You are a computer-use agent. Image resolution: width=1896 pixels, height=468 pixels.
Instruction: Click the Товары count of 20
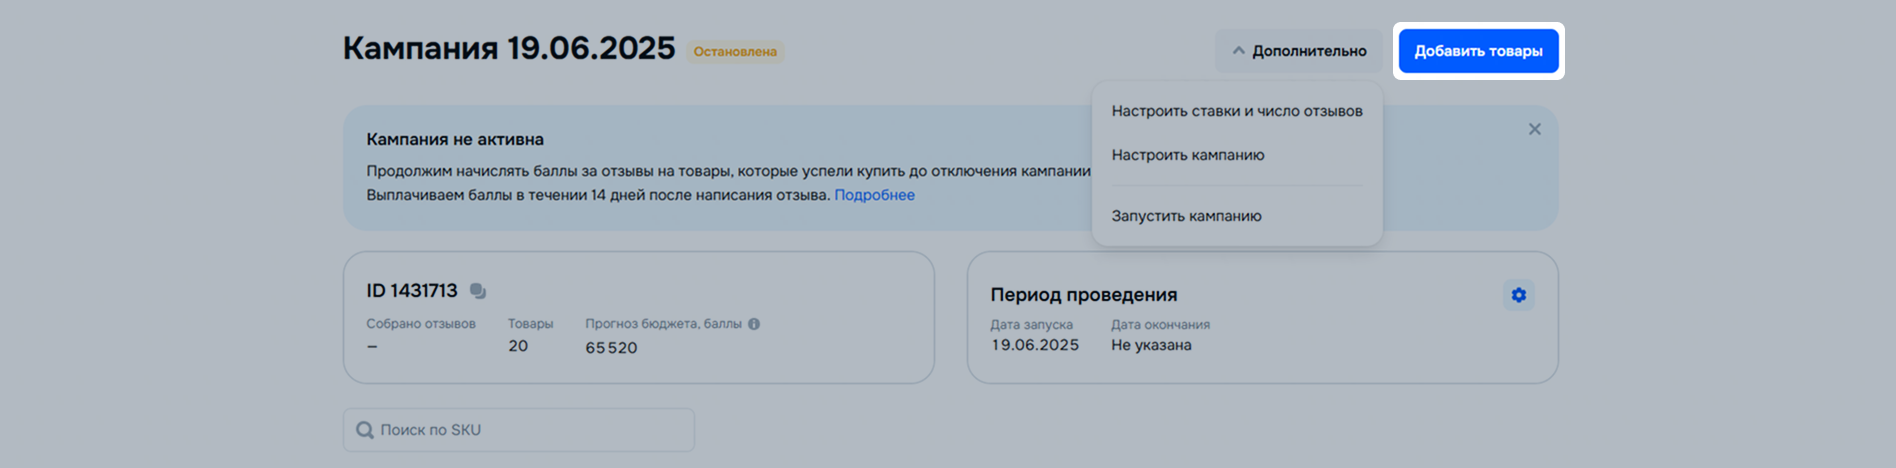(x=518, y=346)
